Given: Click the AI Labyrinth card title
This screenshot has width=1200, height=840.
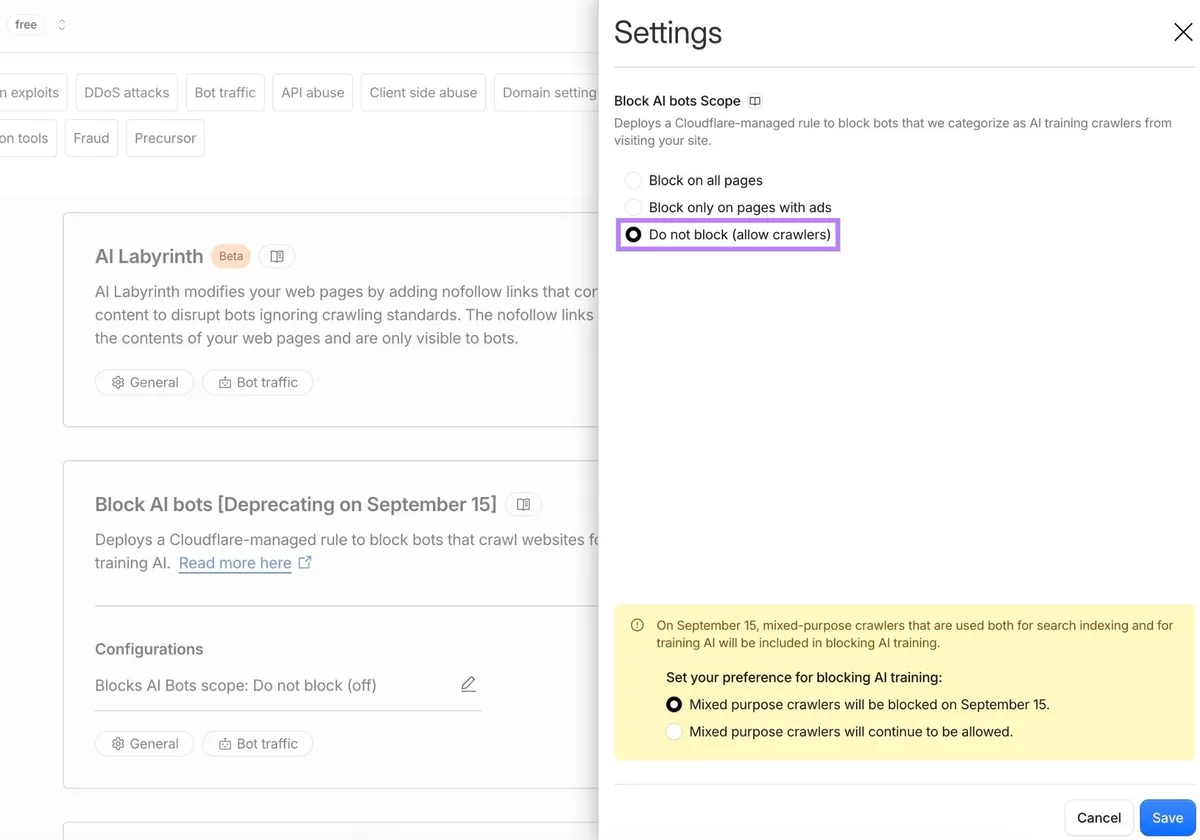Looking at the screenshot, I should 149,256.
